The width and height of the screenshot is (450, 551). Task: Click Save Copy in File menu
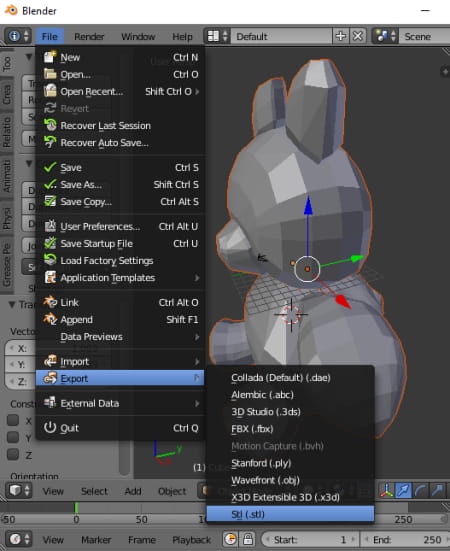(x=120, y=202)
